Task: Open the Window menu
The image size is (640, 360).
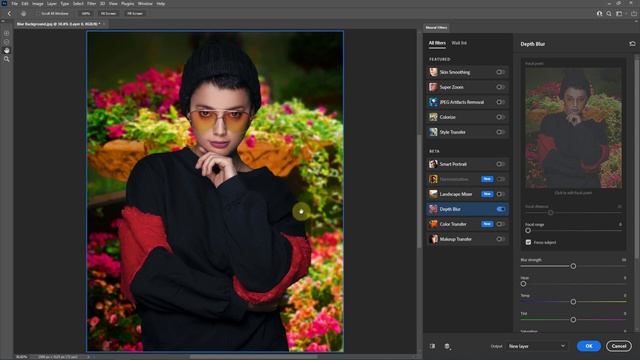Action: [145, 3]
